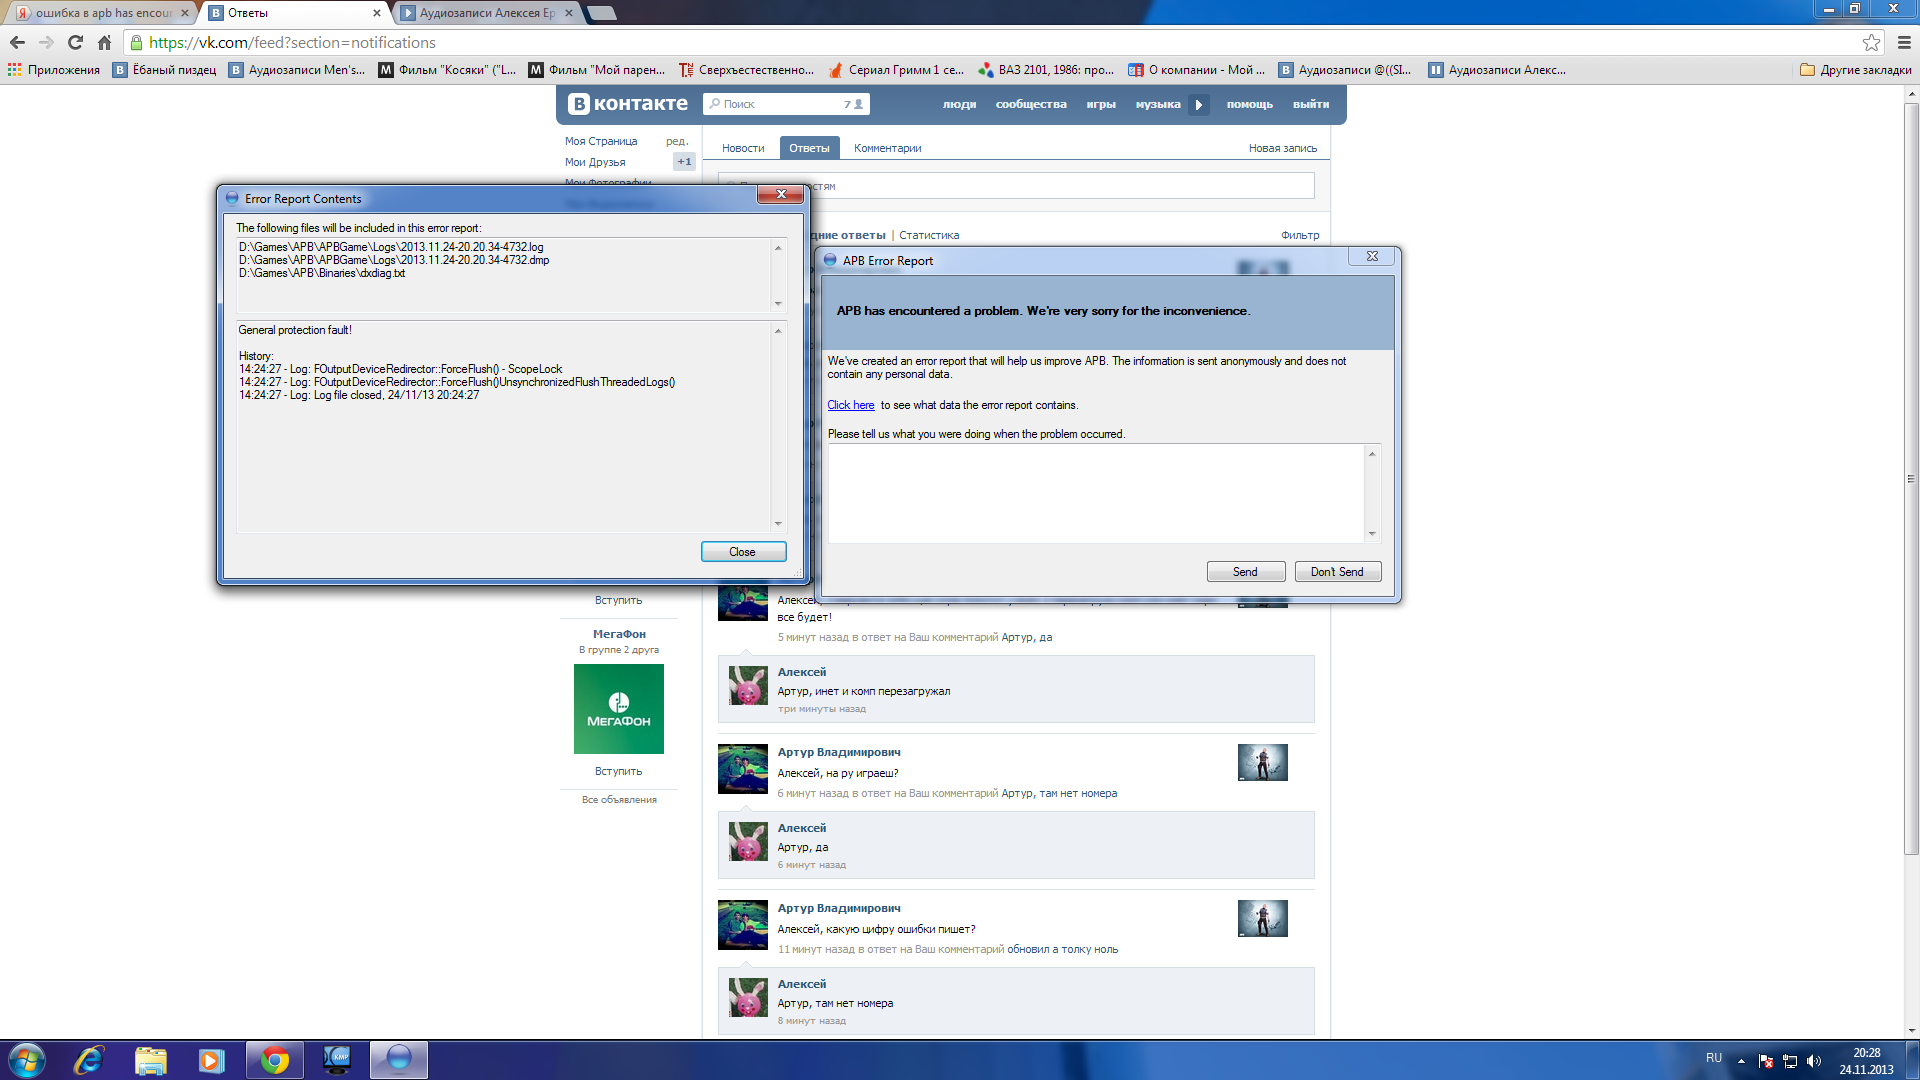The image size is (1920, 1080).
Task: Show hidden tray icons arrow
Action: click(1741, 1061)
